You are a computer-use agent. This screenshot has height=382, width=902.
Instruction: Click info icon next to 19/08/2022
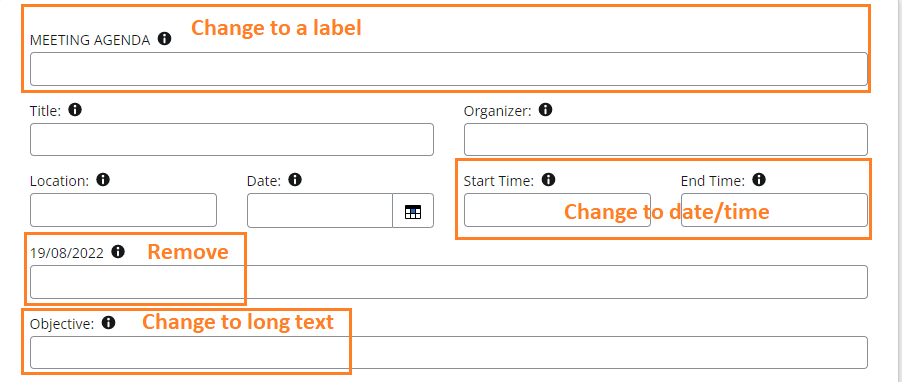[118, 251]
